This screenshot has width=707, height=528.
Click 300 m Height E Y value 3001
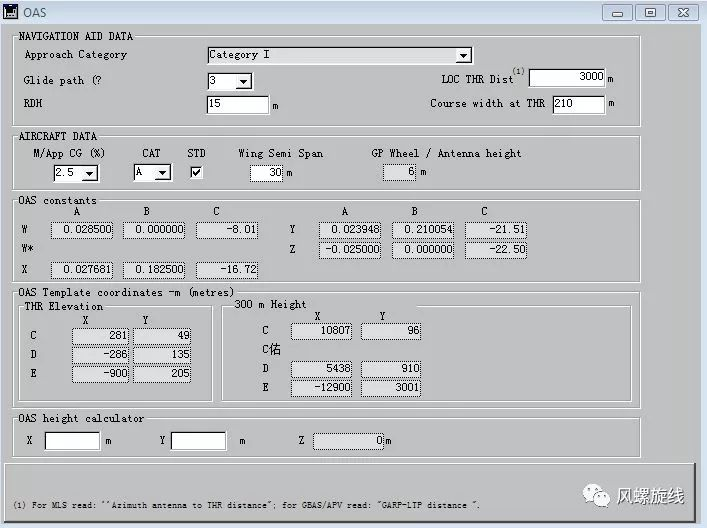point(391,388)
